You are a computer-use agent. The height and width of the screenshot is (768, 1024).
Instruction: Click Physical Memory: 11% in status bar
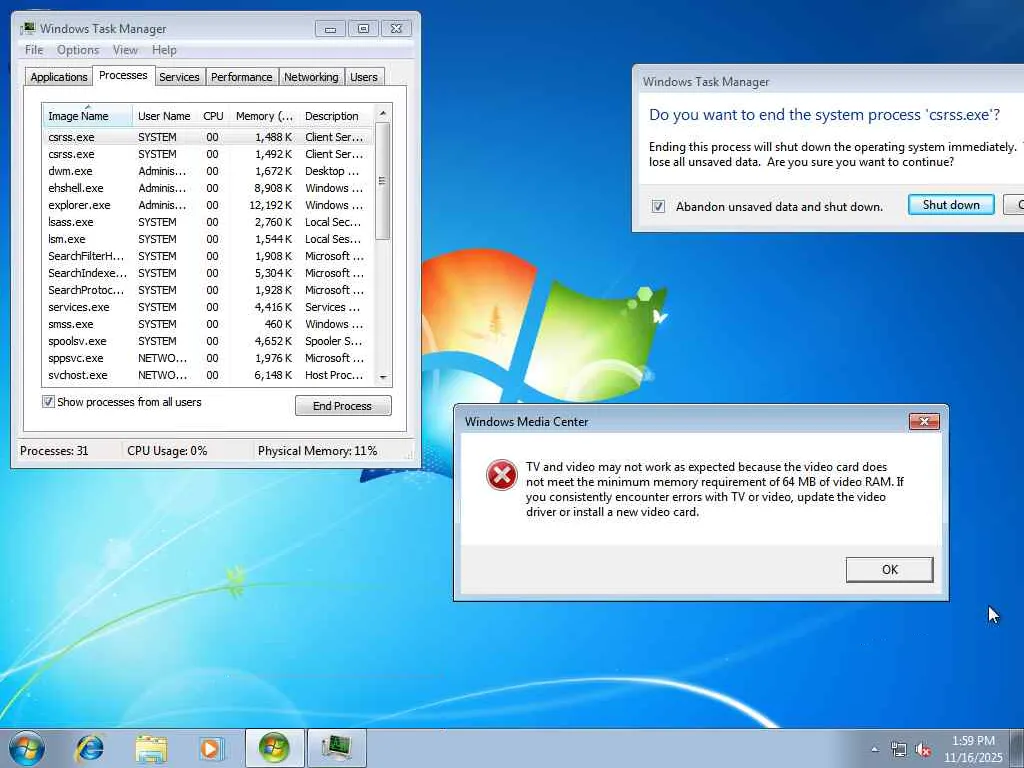[x=317, y=451]
